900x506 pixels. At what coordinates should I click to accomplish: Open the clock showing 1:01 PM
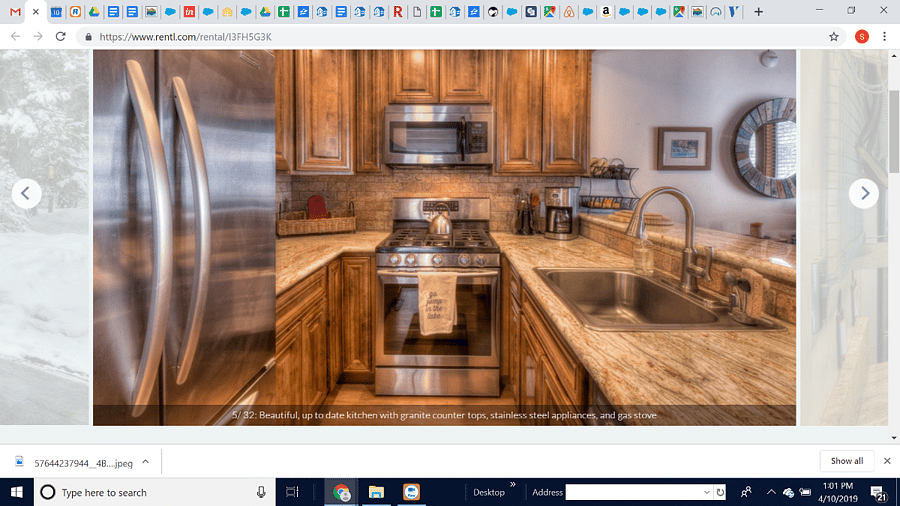pyautogui.click(x=838, y=492)
